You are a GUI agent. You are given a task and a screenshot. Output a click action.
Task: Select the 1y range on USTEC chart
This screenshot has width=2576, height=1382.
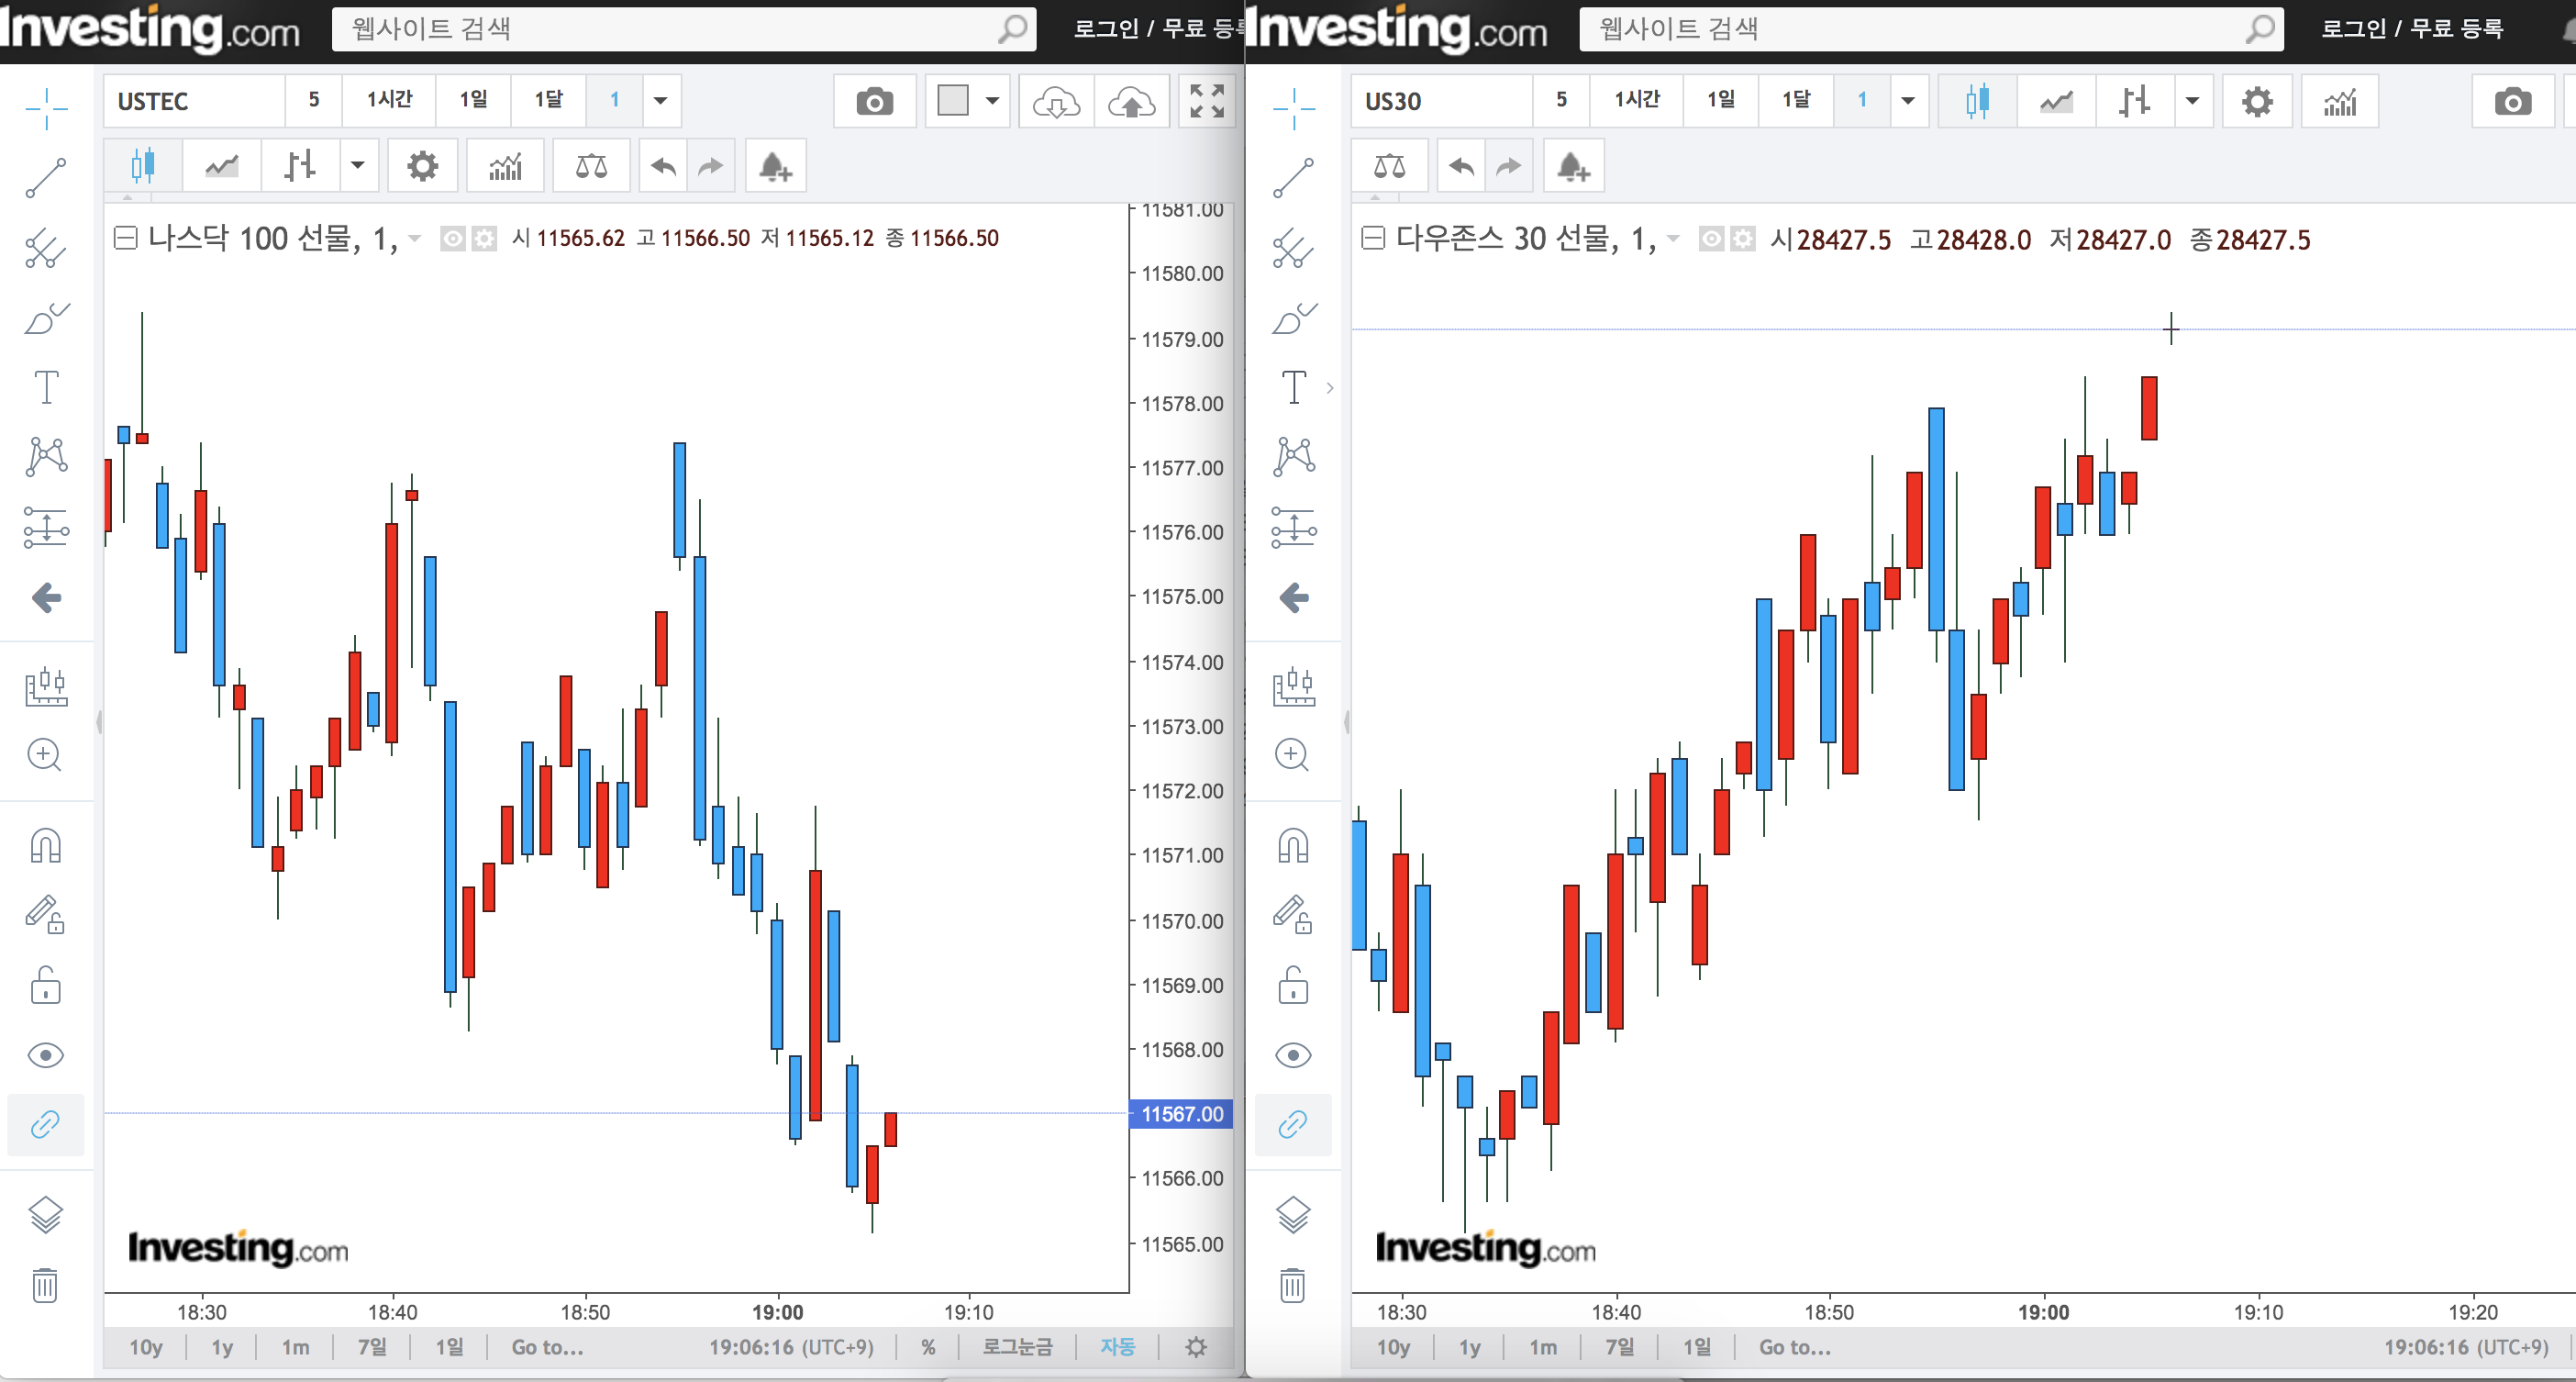pyautogui.click(x=222, y=1347)
